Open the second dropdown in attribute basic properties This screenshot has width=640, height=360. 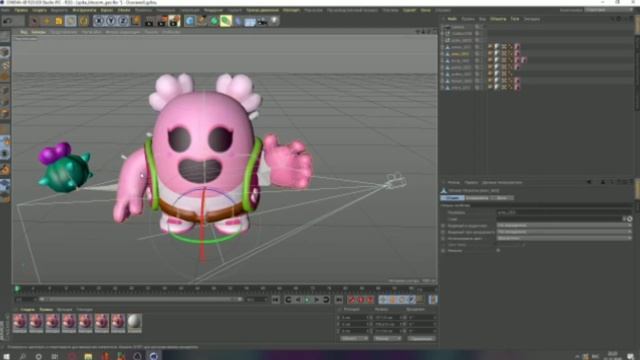564,232
